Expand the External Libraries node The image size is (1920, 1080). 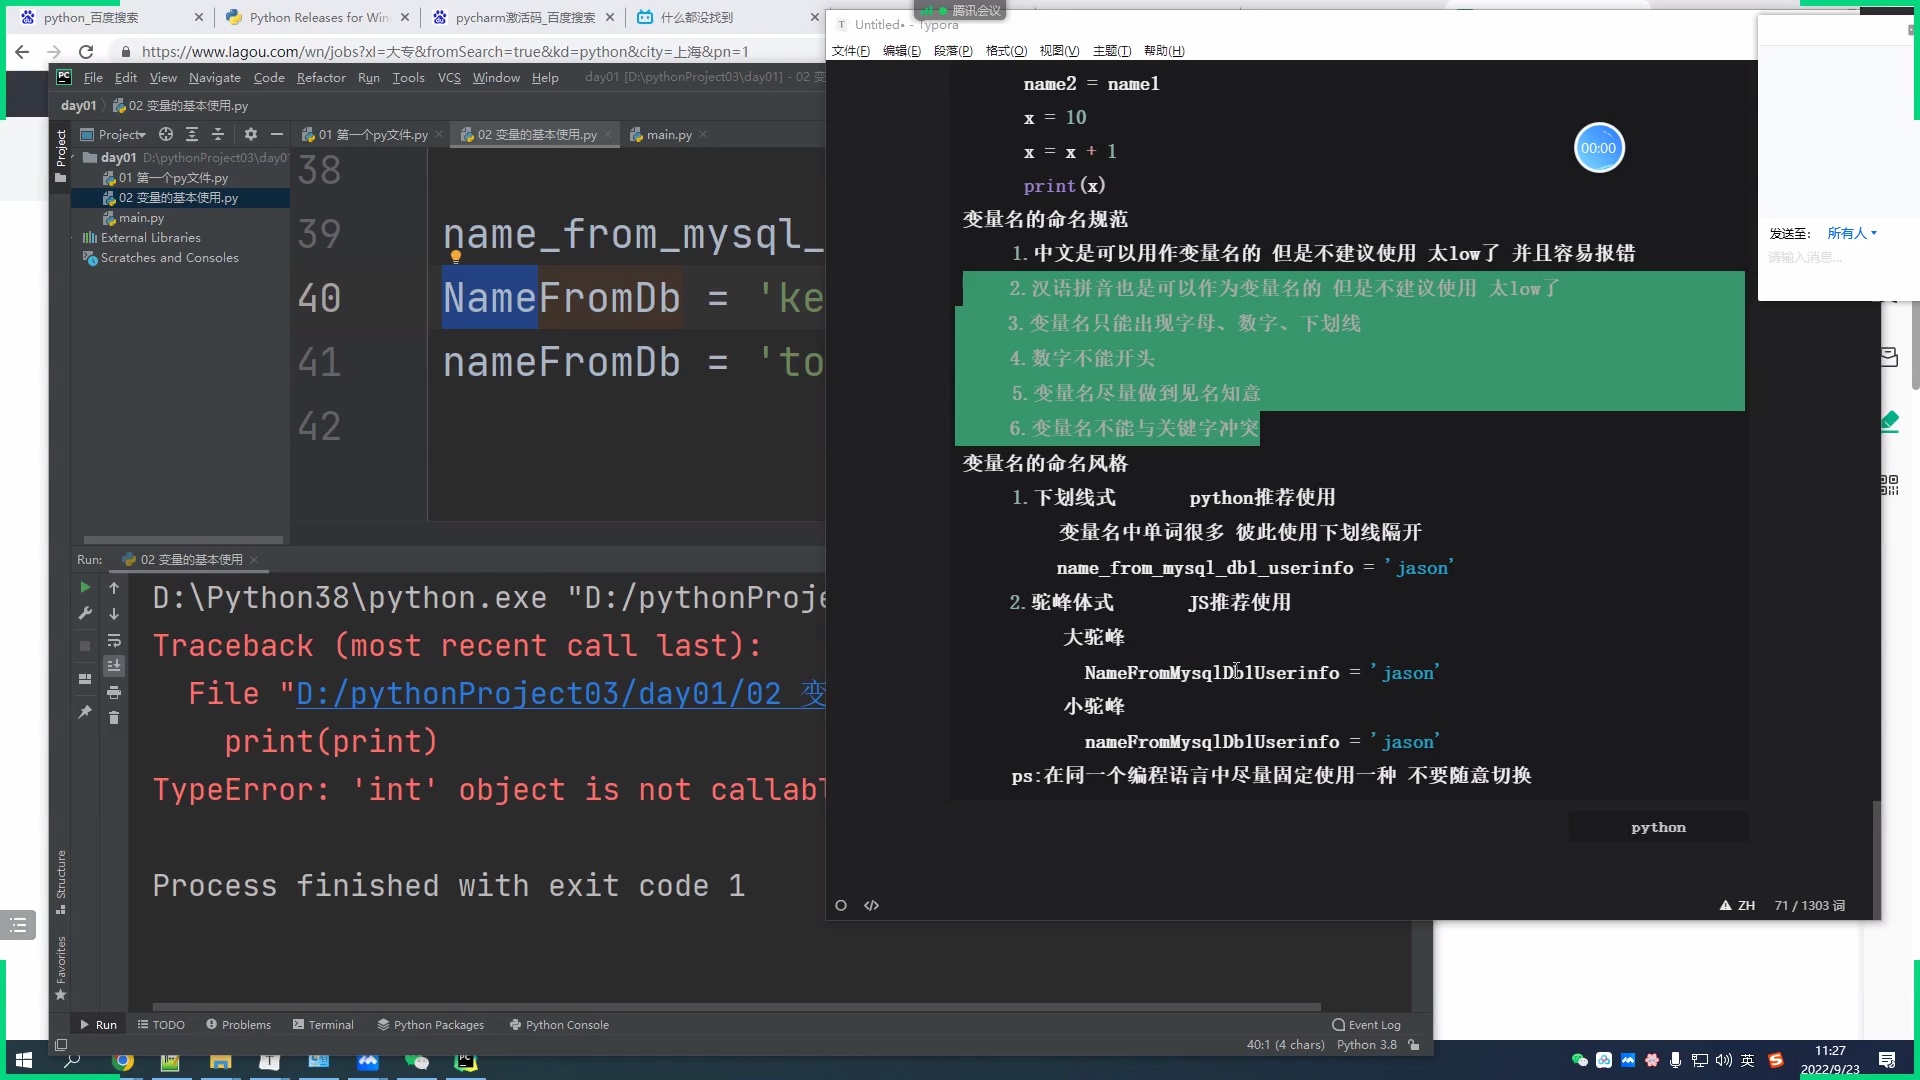tap(148, 237)
